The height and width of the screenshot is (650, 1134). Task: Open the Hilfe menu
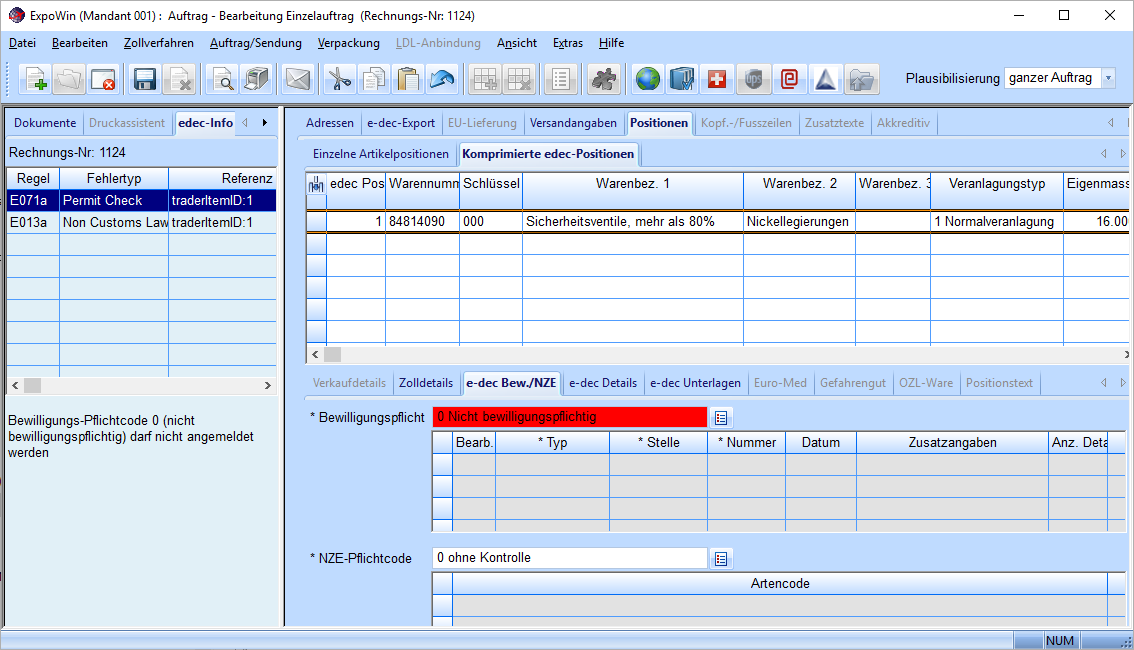pyautogui.click(x=611, y=43)
